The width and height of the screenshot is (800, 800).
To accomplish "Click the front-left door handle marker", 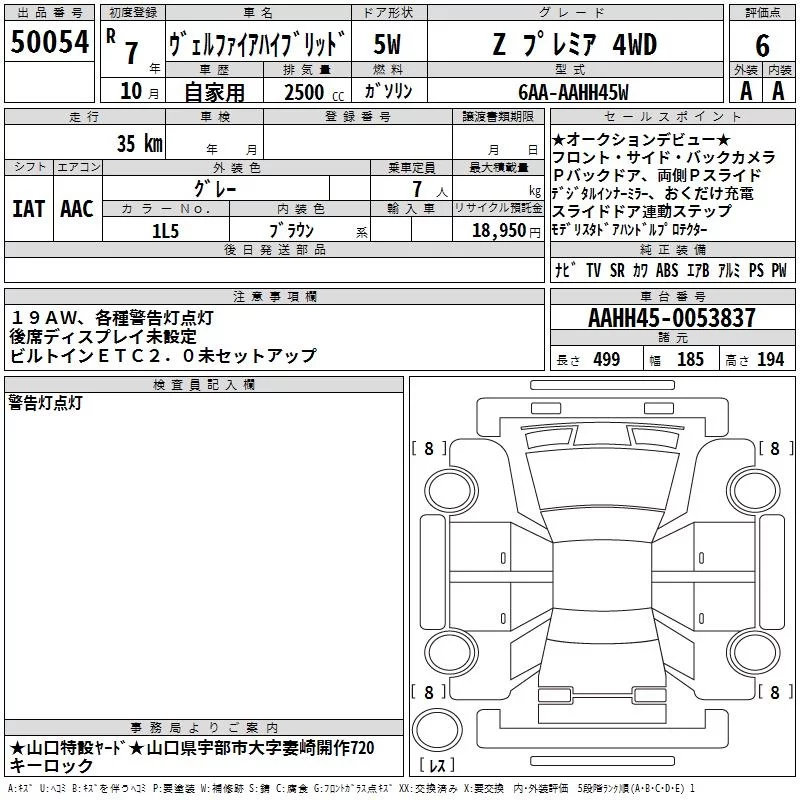I will click(x=503, y=559).
